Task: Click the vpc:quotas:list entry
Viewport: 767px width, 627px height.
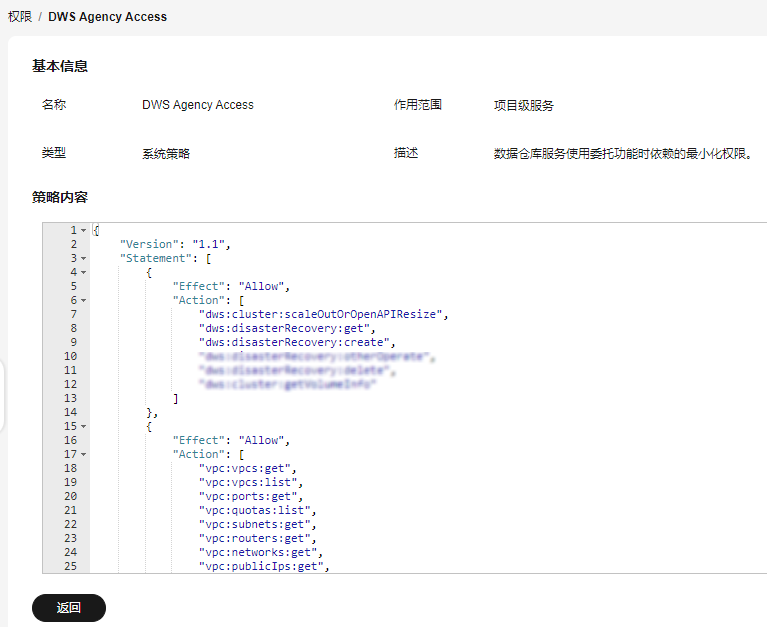Action: 257,511
